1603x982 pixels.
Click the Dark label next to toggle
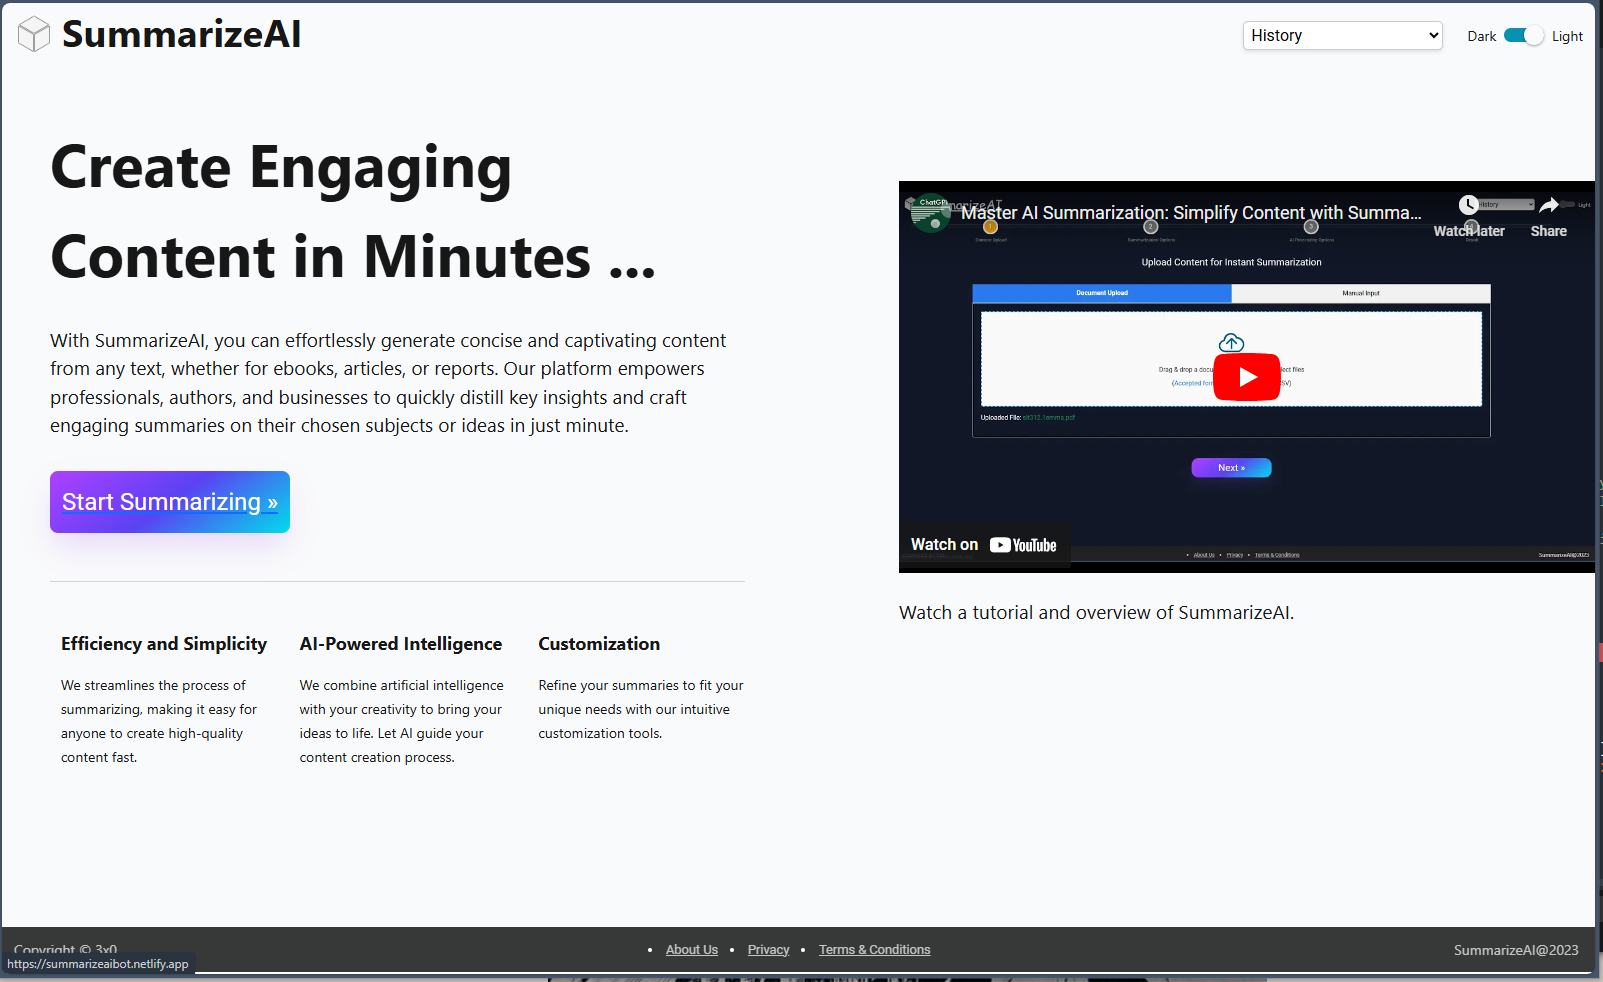click(x=1481, y=36)
